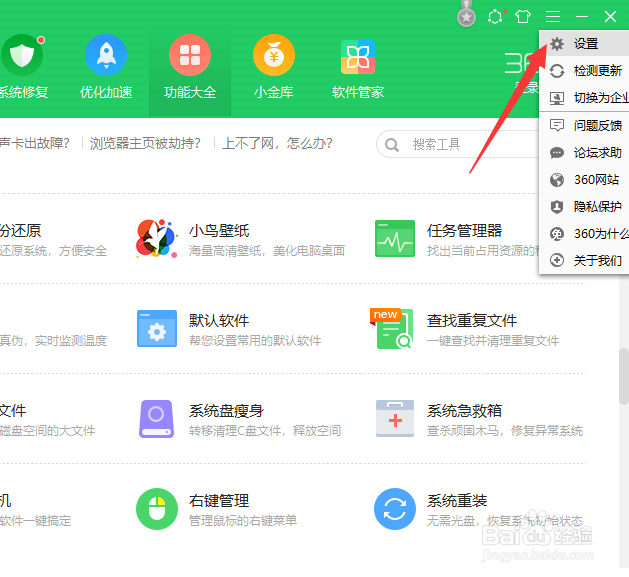629x577 pixels.
Task: Open the 优化加速 rocket icon
Action: click(x=106, y=55)
